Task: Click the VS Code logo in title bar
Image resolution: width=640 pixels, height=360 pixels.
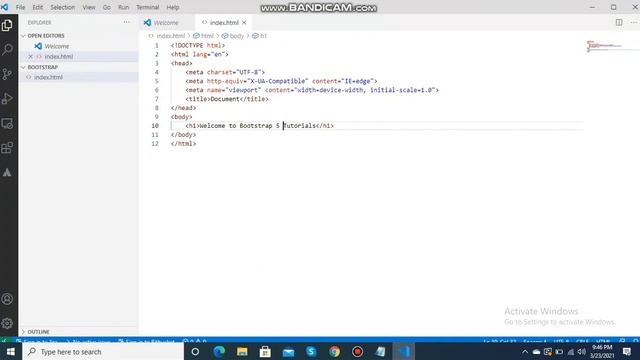Action: [x=4, y=7]
